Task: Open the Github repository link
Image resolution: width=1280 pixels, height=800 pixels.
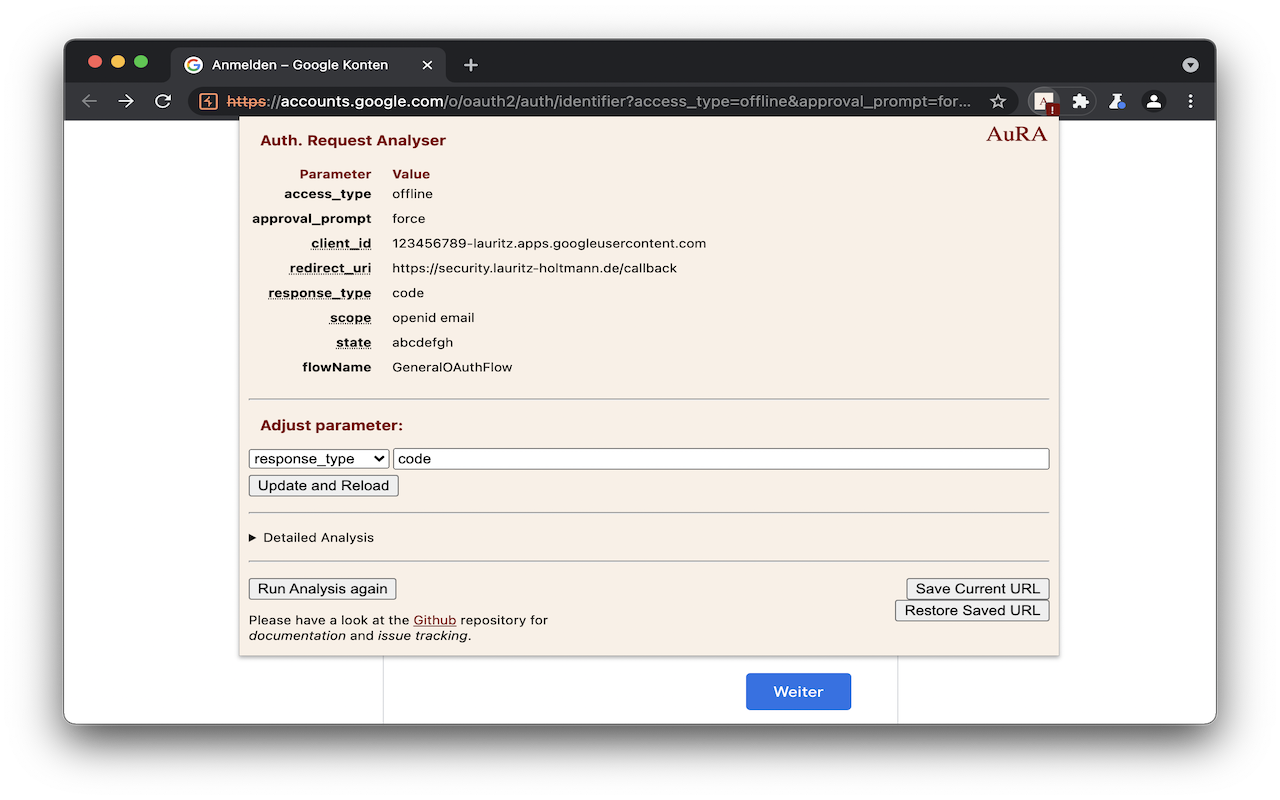Action: pos(435,620)
